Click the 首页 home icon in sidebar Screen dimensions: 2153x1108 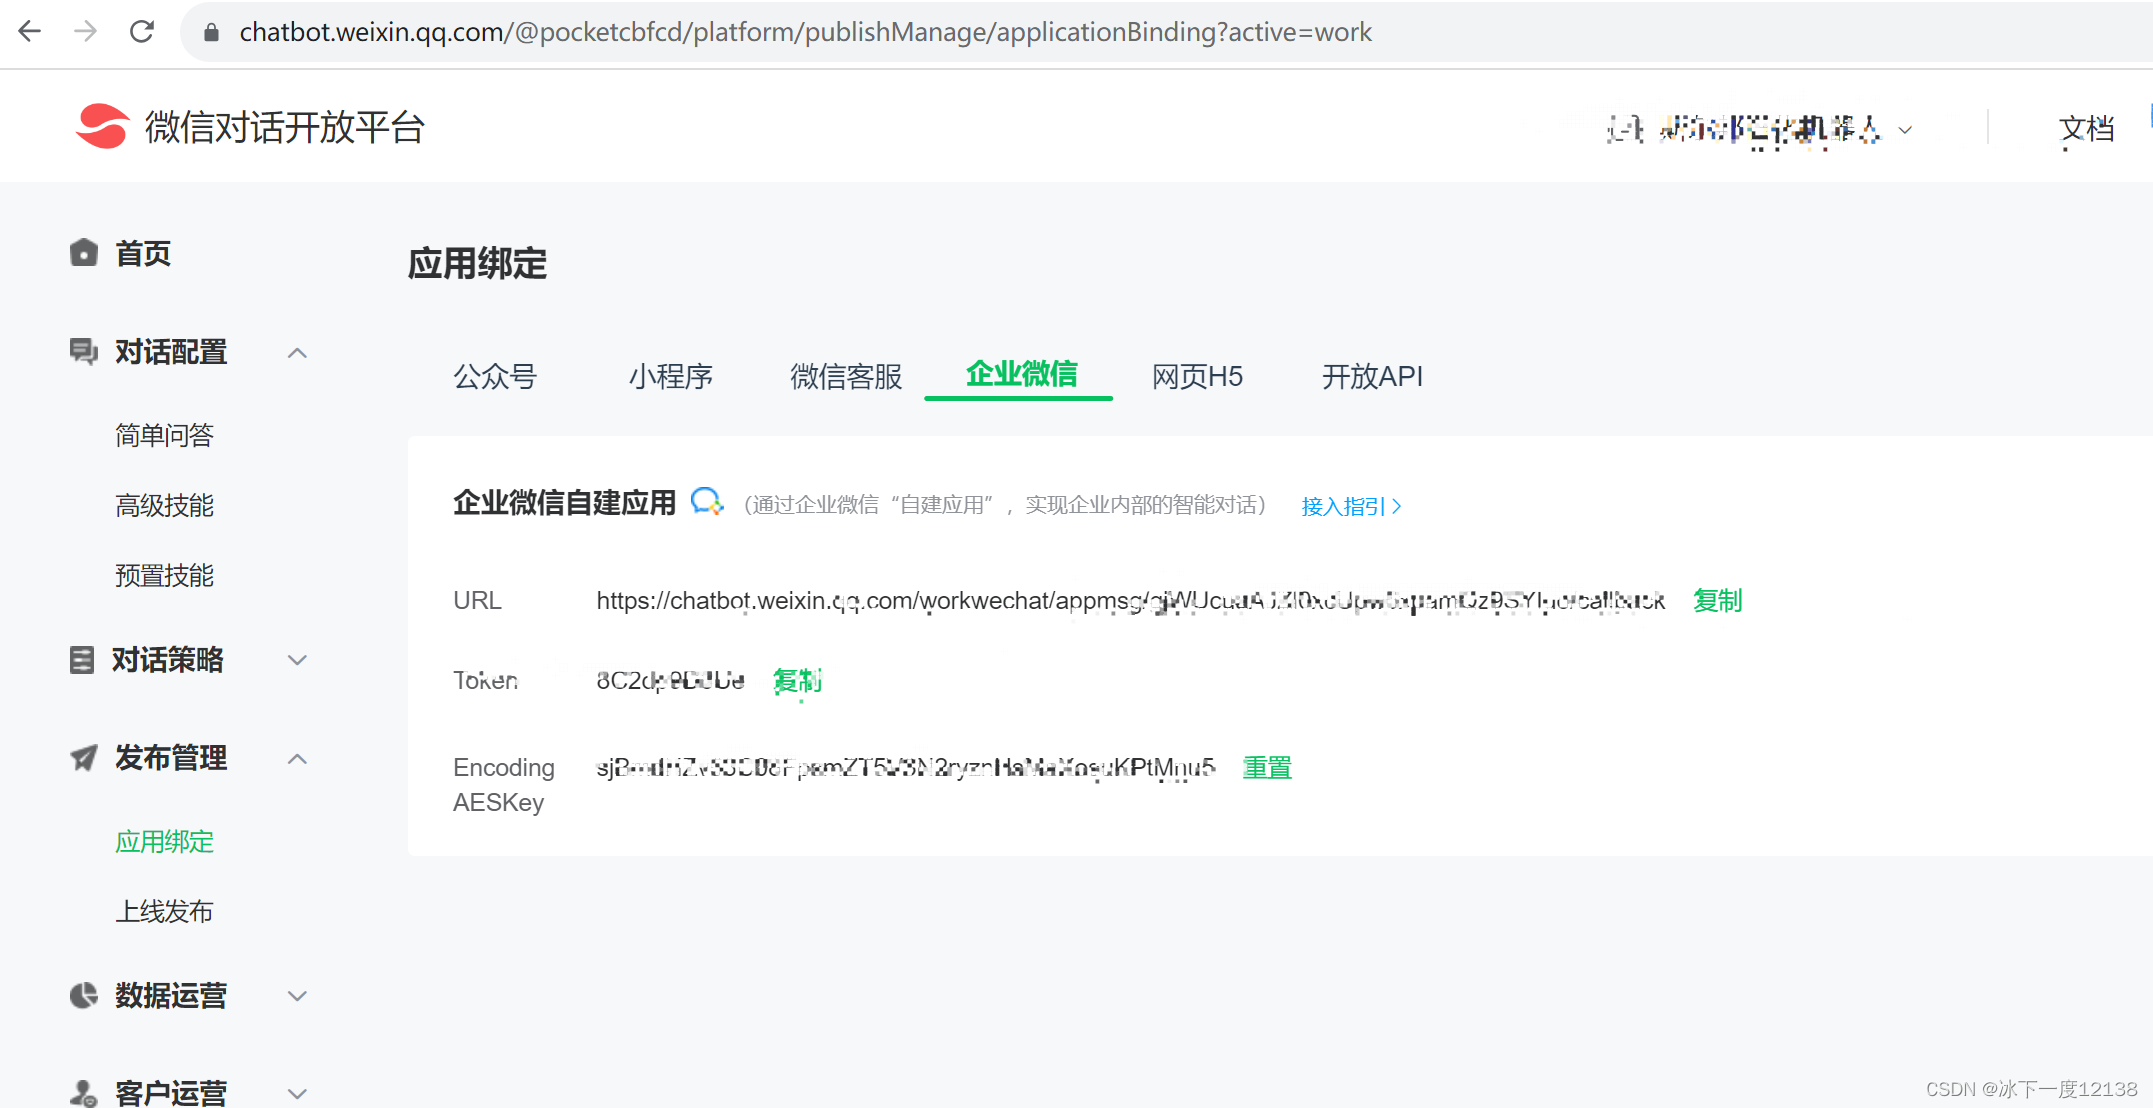point(84,253)
